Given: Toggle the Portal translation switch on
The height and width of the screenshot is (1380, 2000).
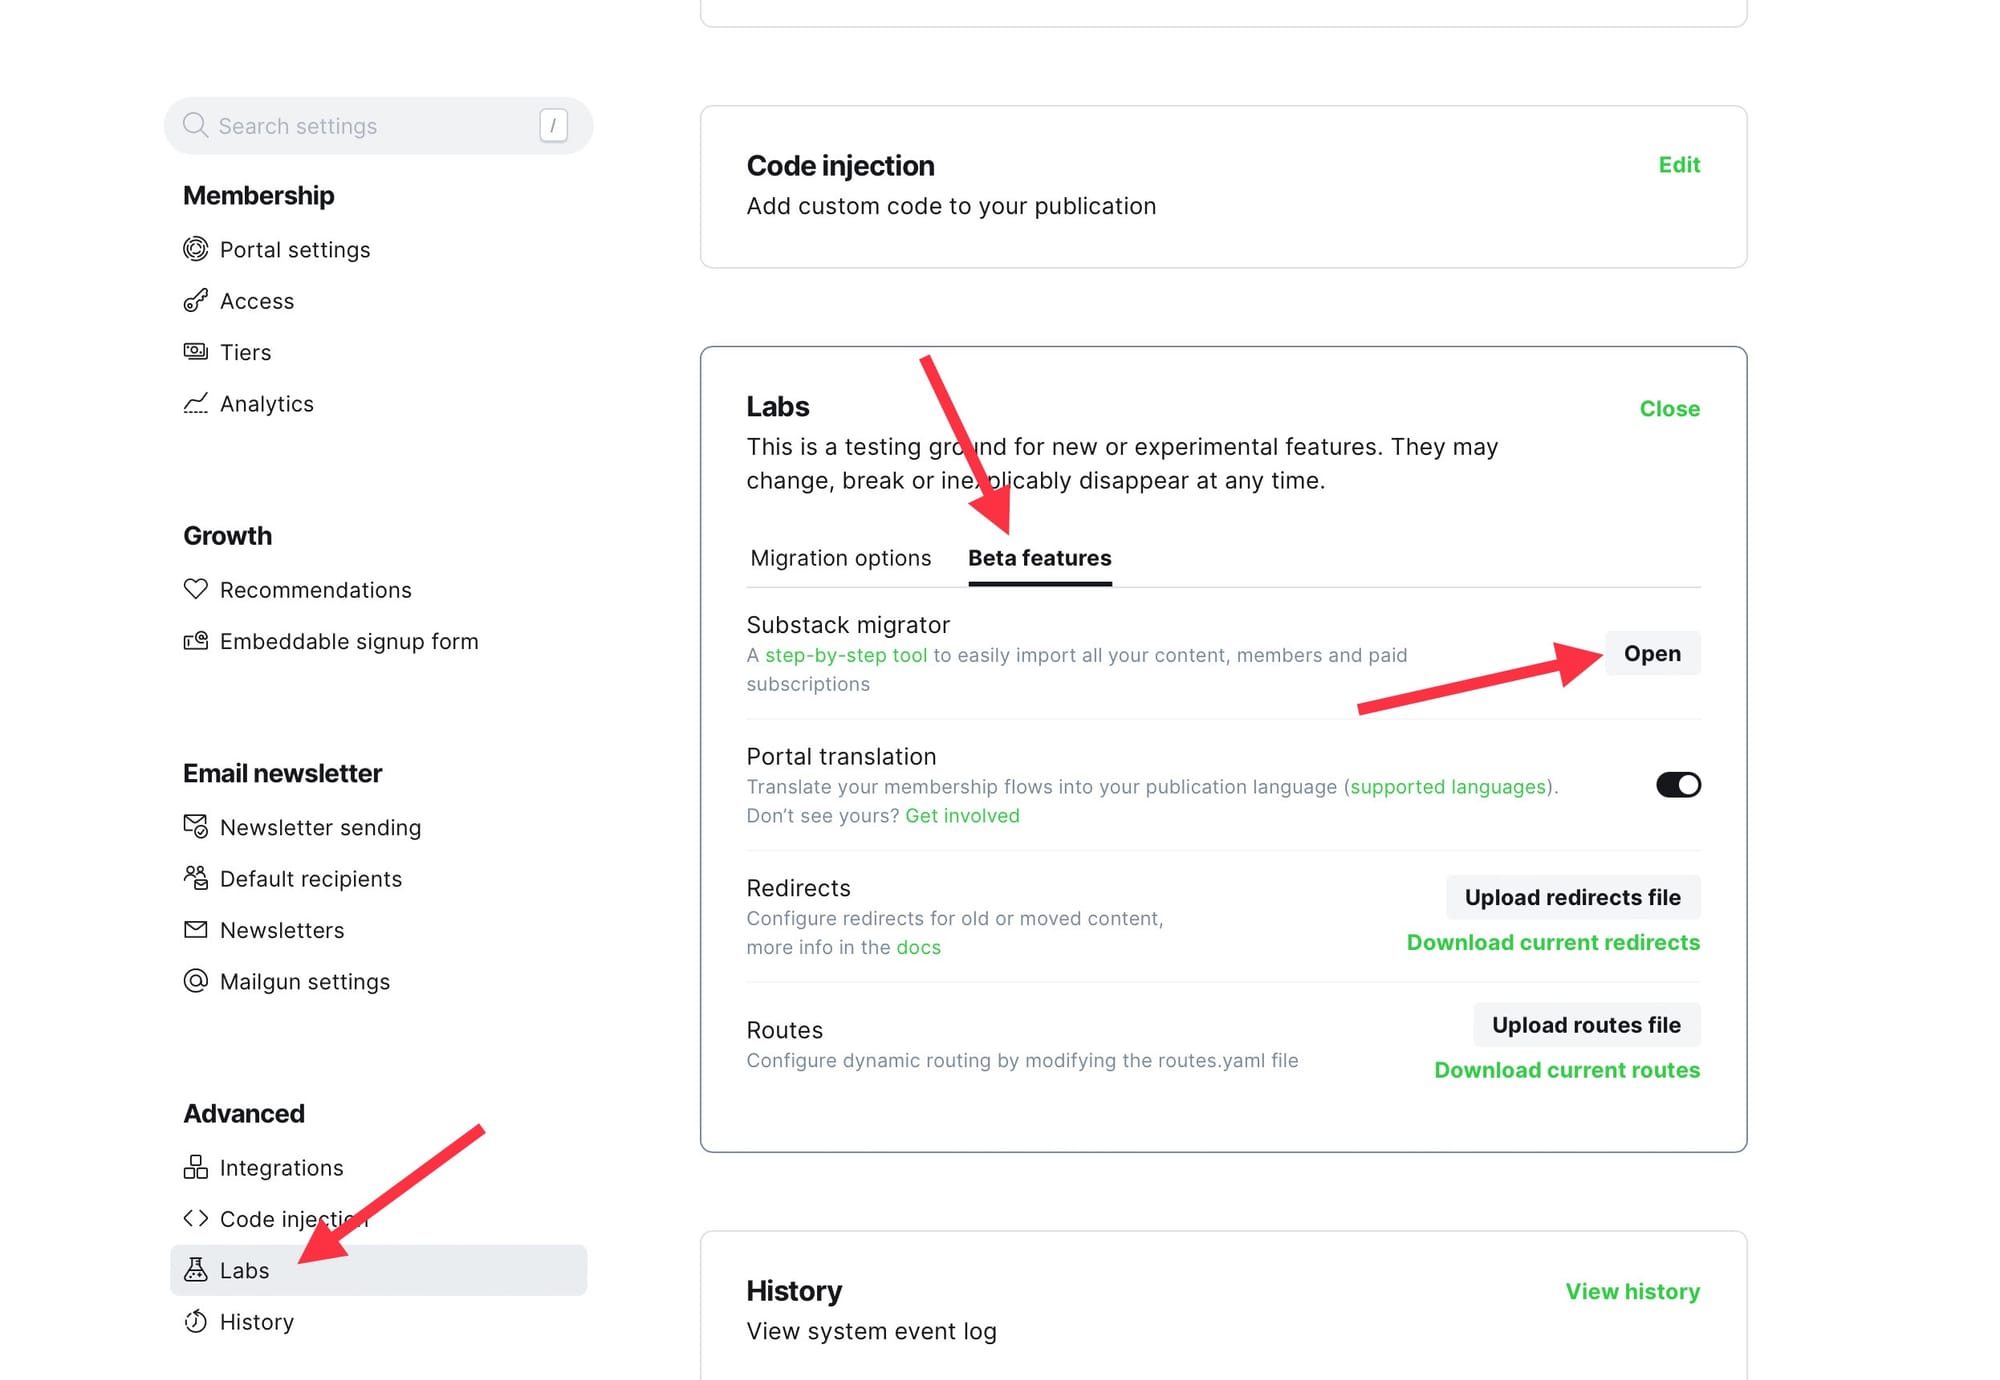Looking at the screenshot, I should point(1678,784).
